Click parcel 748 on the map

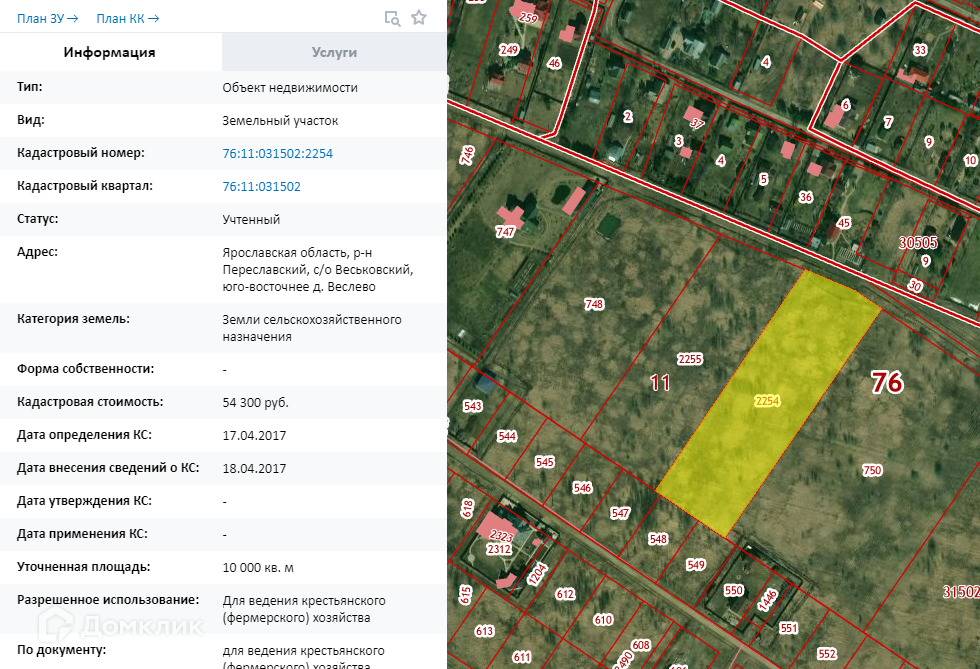click(594, 304)
